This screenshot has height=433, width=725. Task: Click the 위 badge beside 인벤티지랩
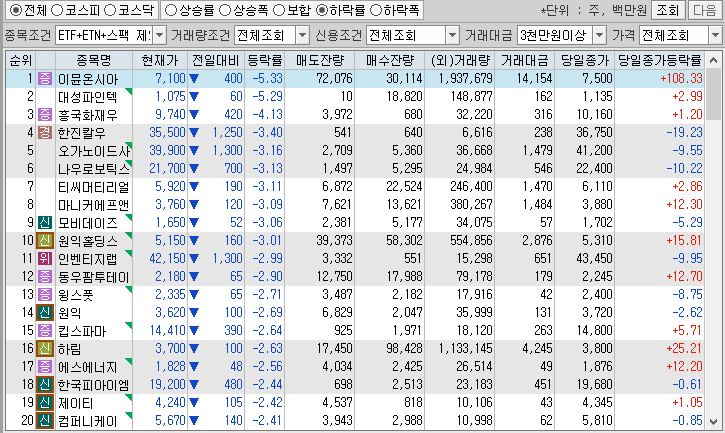pos(45,259)
